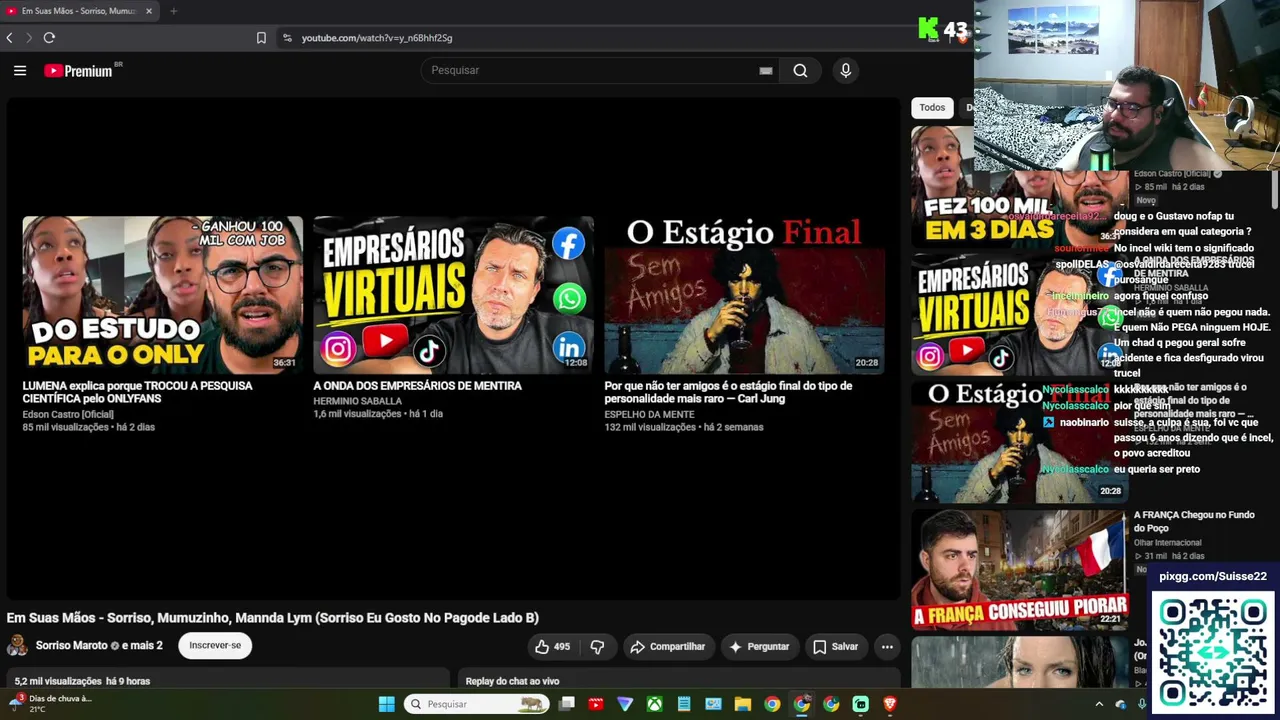Open a new browser tab
Screen dimensions: 1280x720
[173, 11]
